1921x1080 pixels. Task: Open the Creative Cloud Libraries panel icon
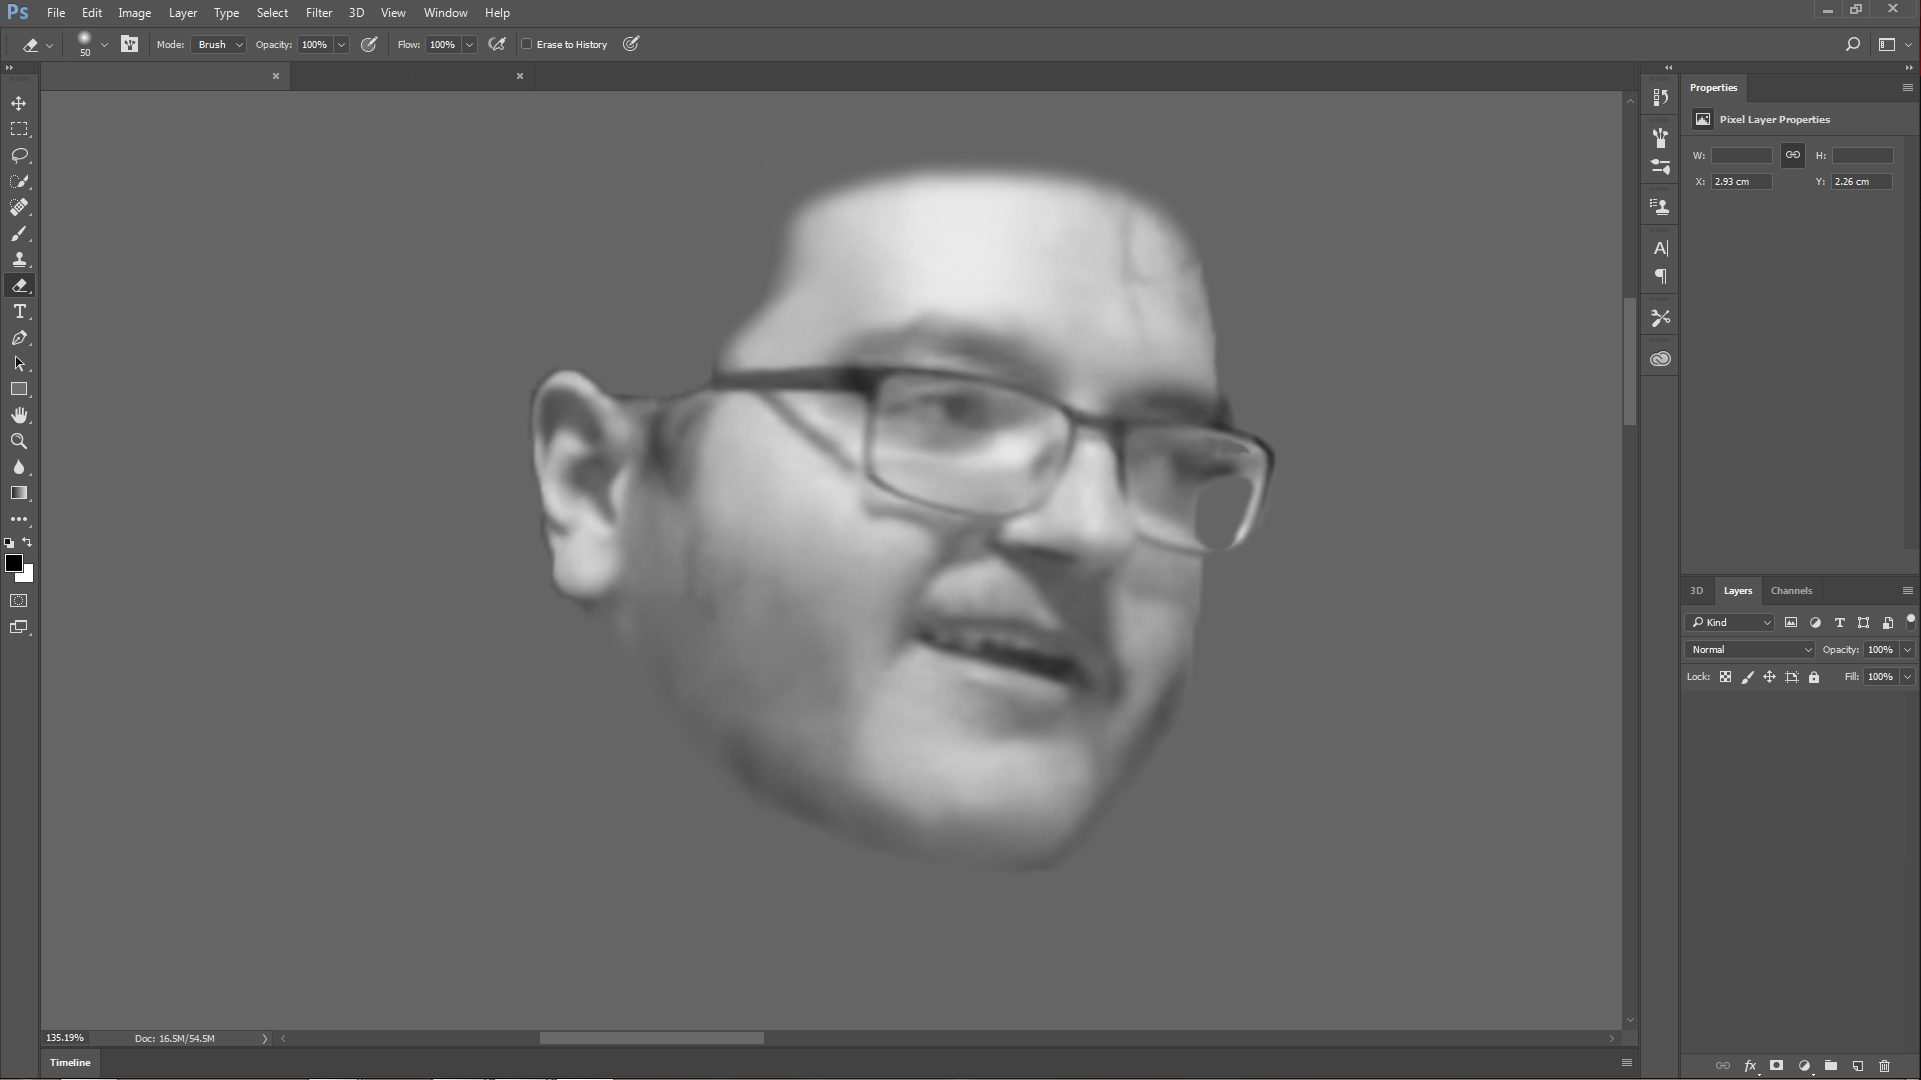point(1661,359)
